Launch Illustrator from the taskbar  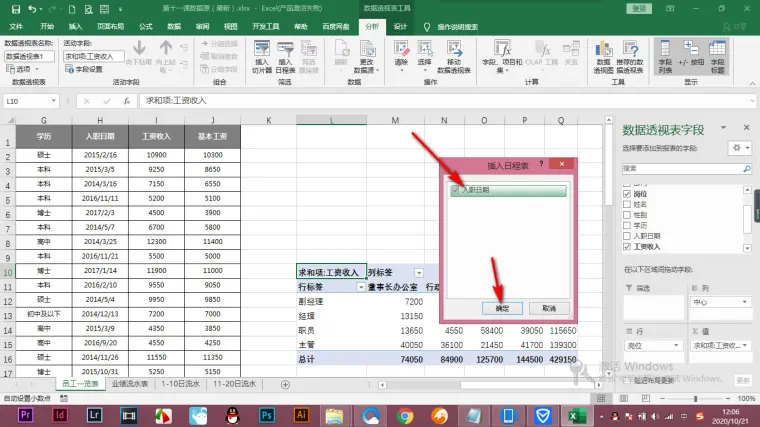[x=301, y=415]
